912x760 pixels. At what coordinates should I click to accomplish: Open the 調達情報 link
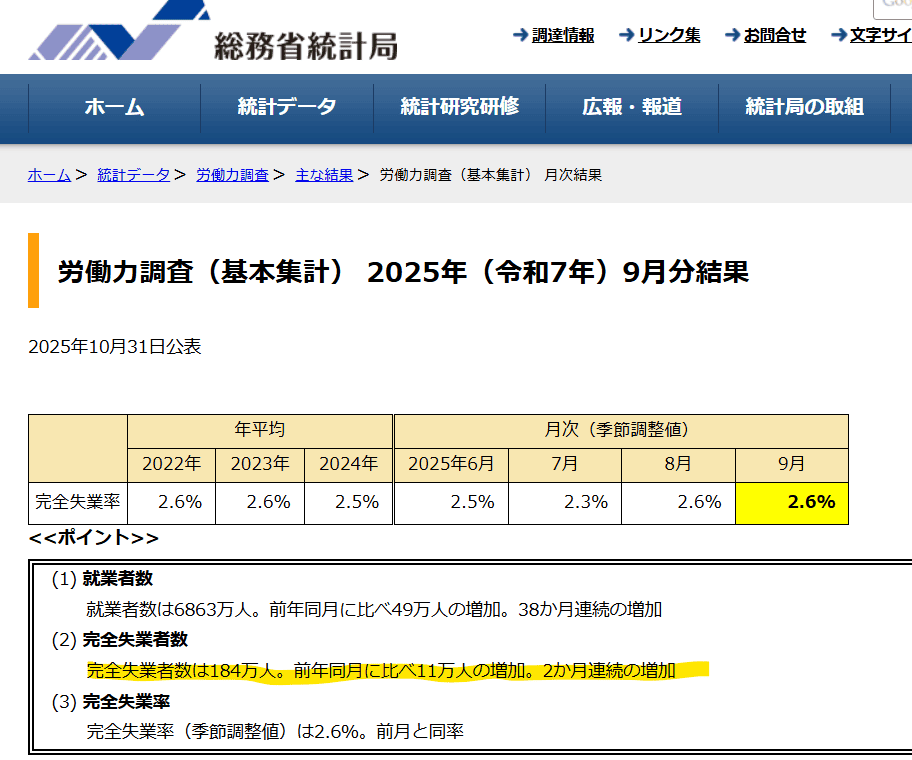[563, 35]
